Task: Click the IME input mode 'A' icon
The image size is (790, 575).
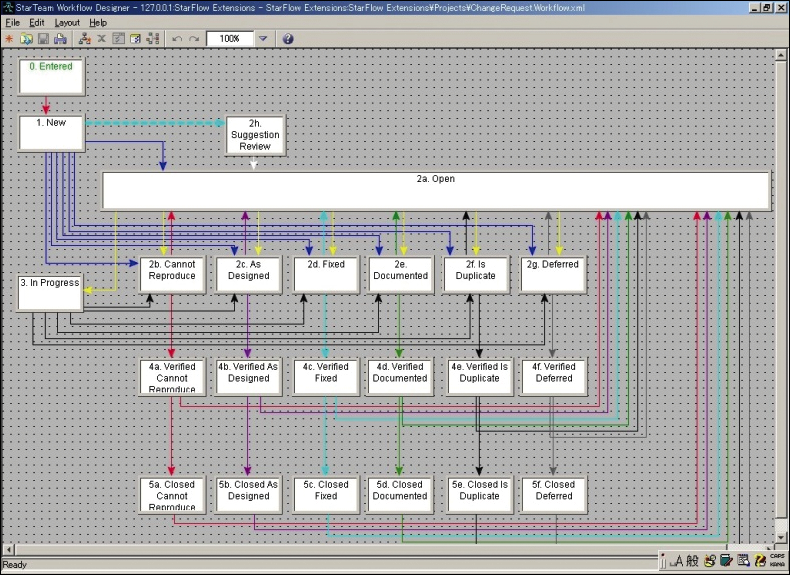Action: [x=678, y=560]
